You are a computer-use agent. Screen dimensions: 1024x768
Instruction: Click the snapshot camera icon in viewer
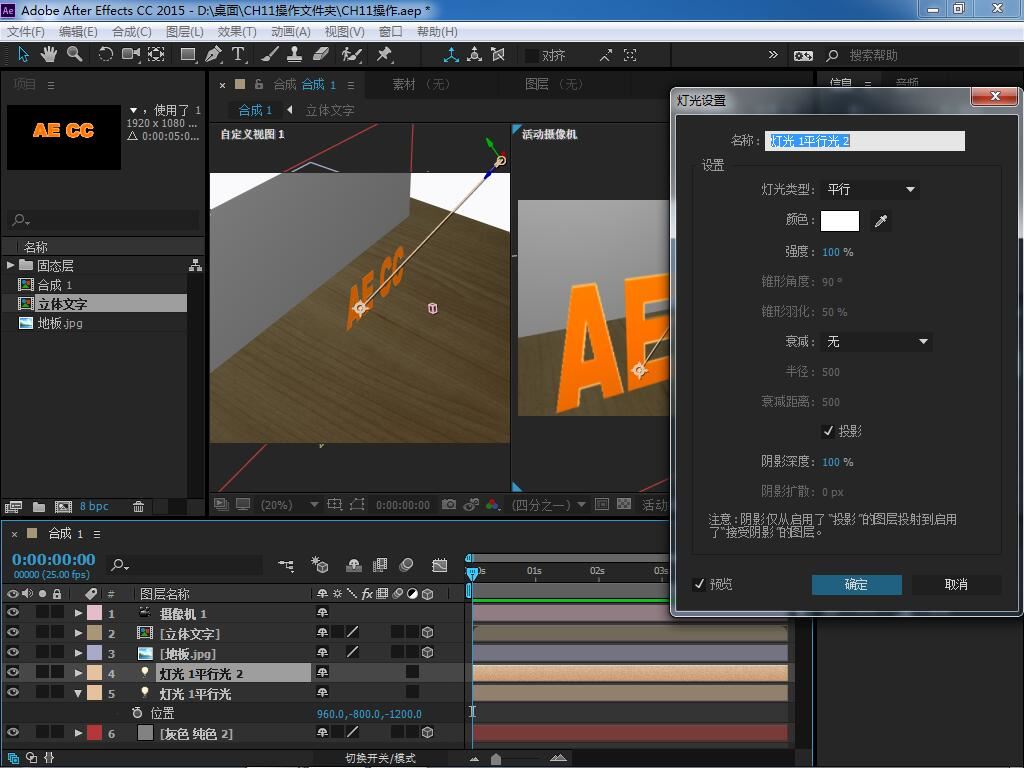coord(449,504)
